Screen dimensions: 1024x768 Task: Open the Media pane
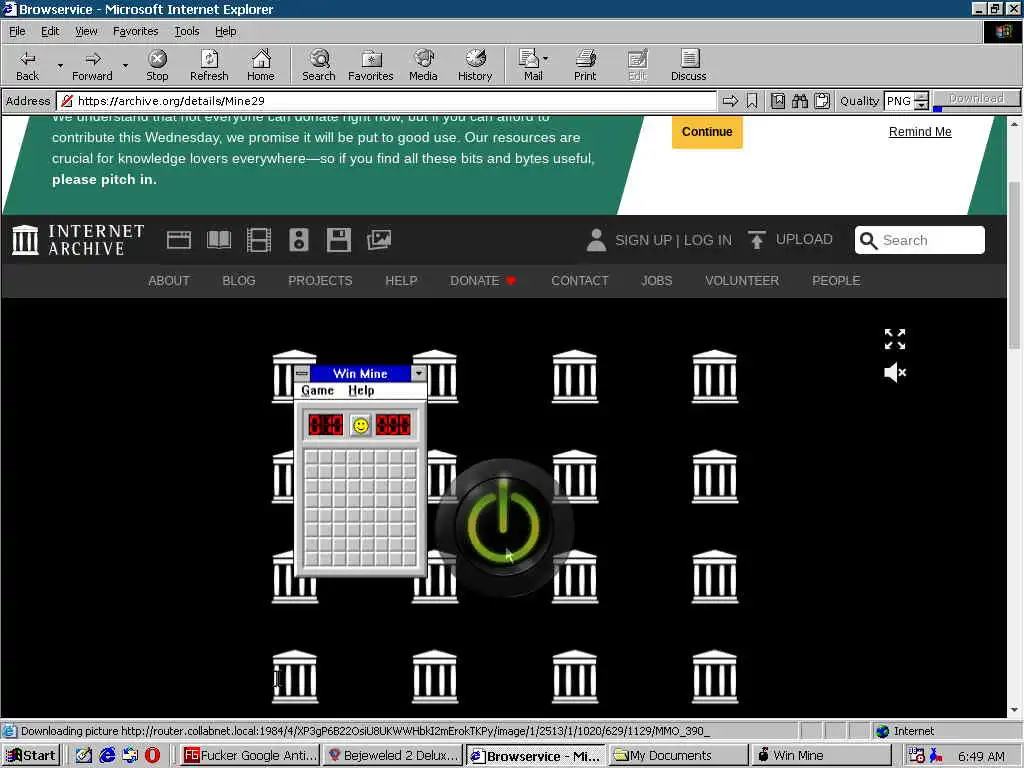(x=423, y=65)
